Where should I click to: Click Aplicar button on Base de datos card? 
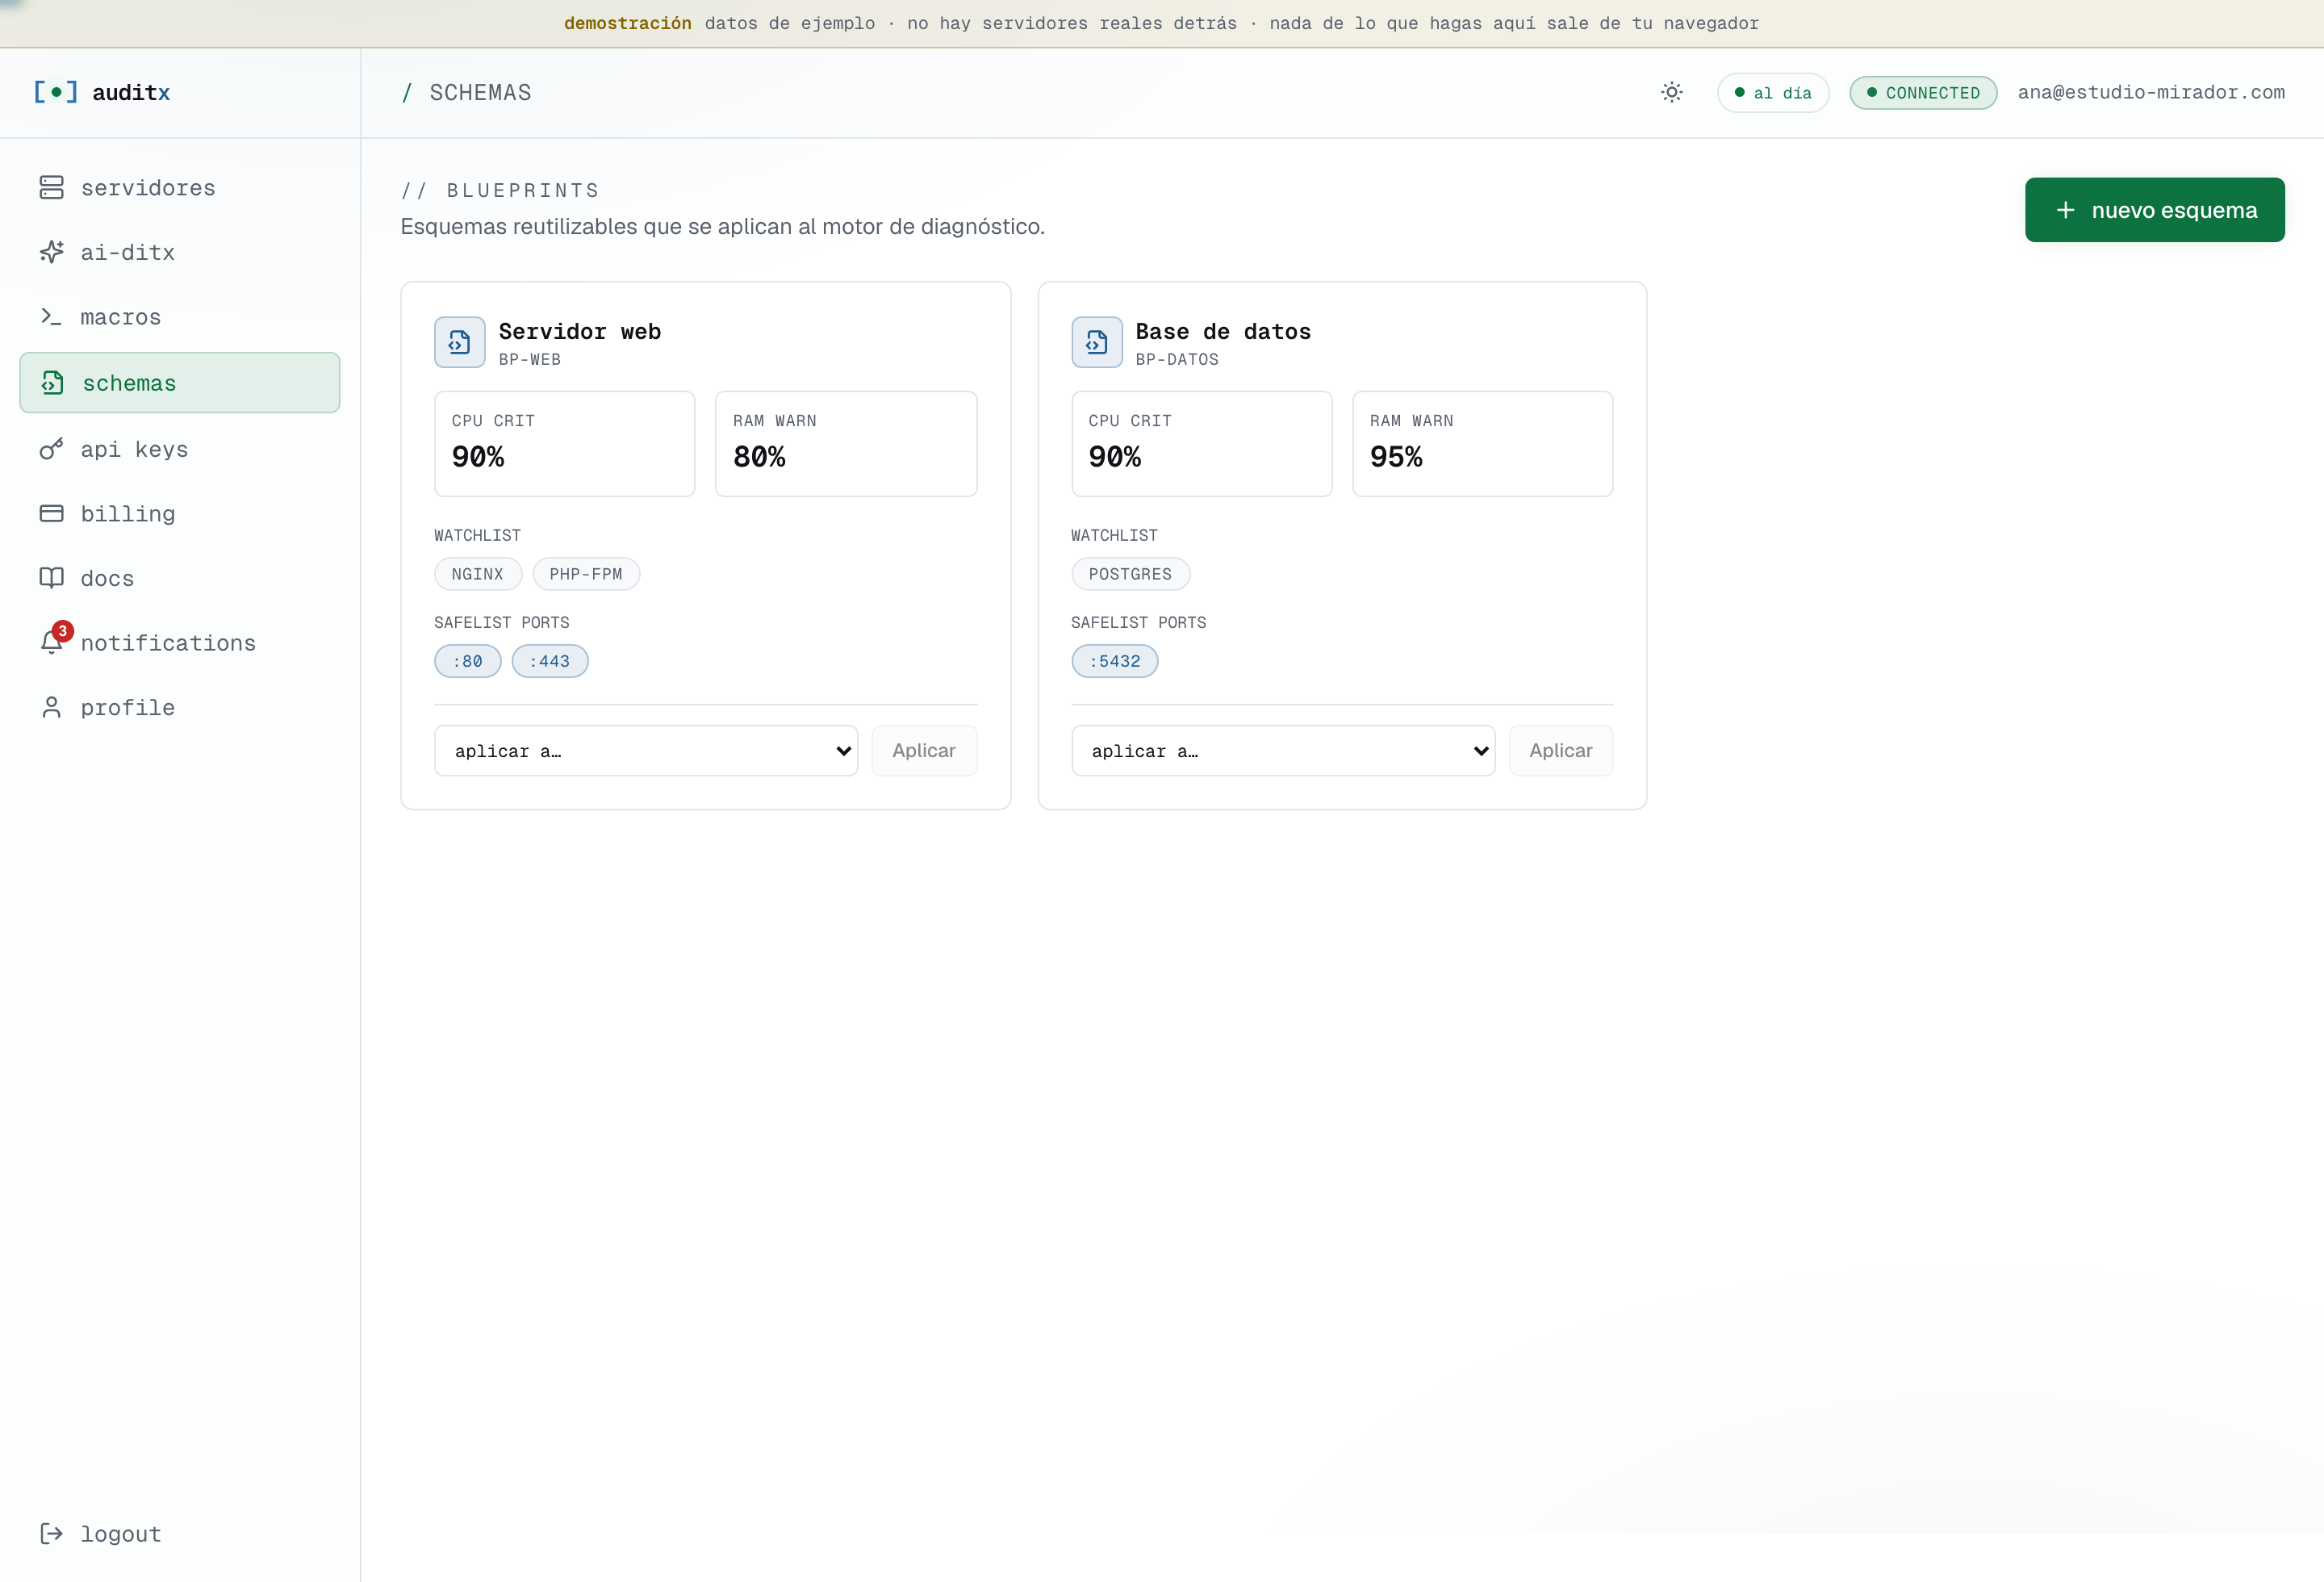click(1561, 750)
